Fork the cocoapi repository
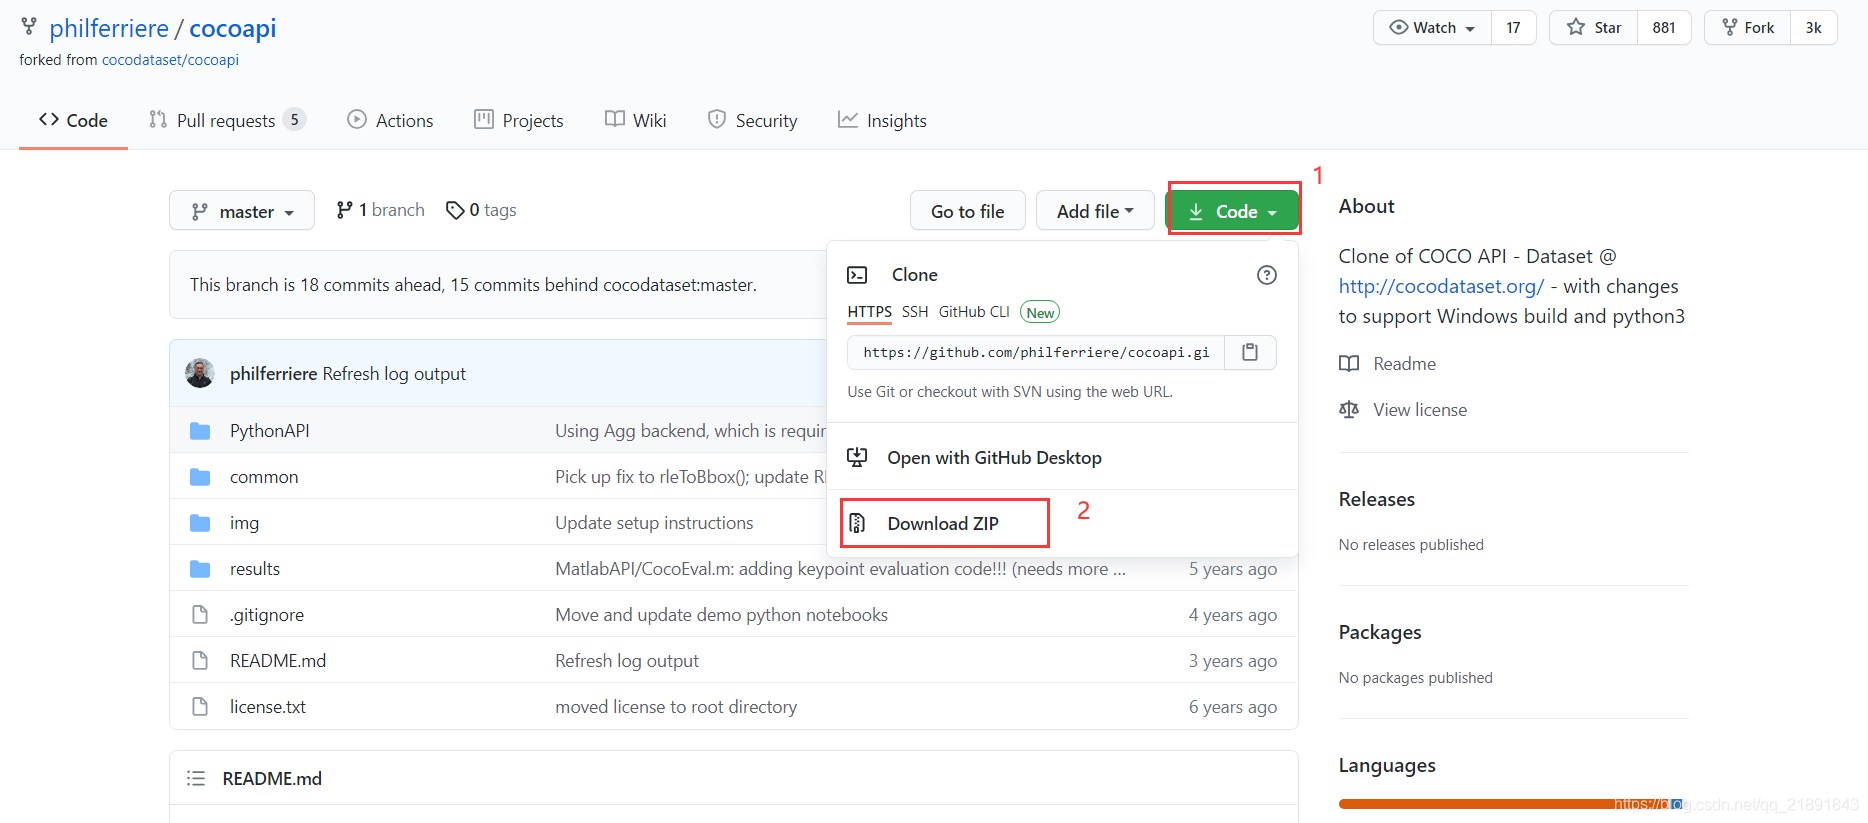 [1748, 28]
